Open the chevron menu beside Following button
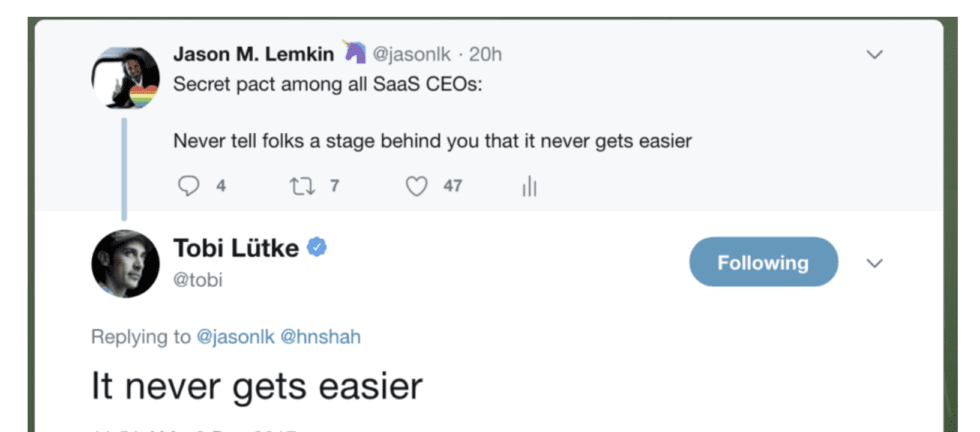 [875, 263]
